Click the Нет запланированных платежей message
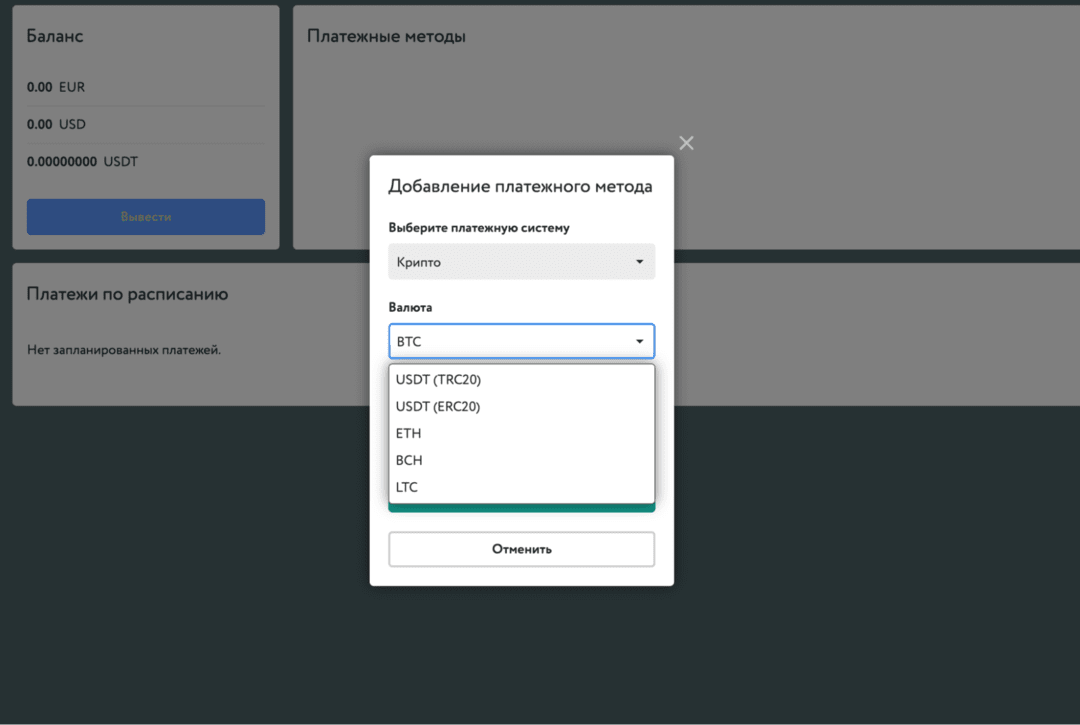The height and width of the screenshot is (725, 1080). click(123, 351)
